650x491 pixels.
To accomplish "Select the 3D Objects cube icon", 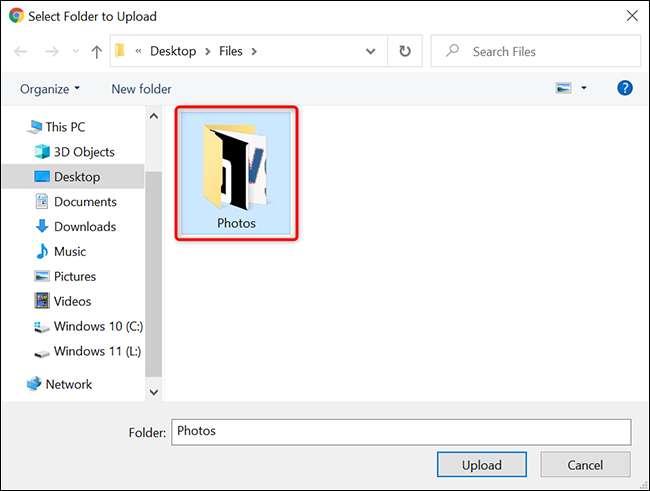I will click(42, 152).
